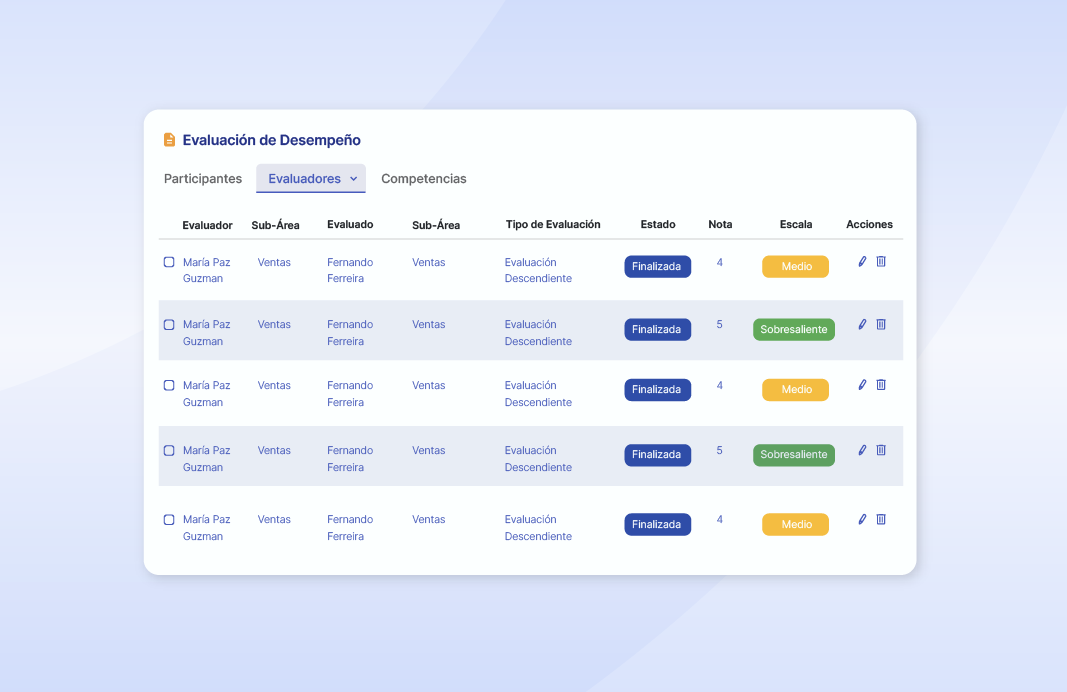Open Fernando Ferreira's profile from the second row
1067x692 pixels.
click(x=350, y=332)
